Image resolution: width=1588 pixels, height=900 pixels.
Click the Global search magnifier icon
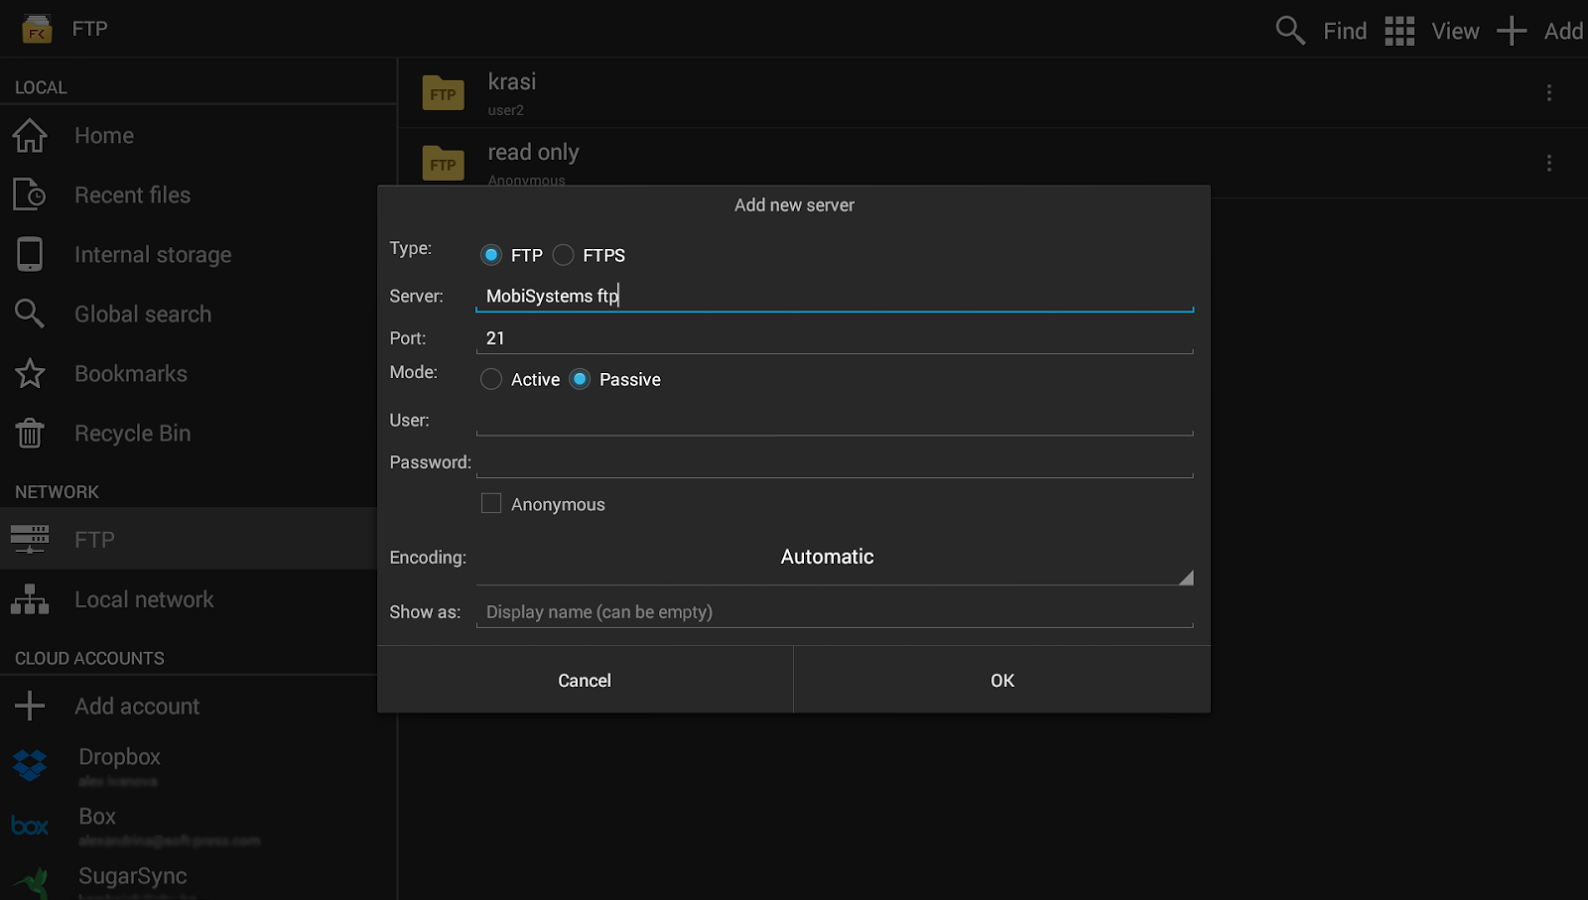pyautogui.click(x=30, y=314)
